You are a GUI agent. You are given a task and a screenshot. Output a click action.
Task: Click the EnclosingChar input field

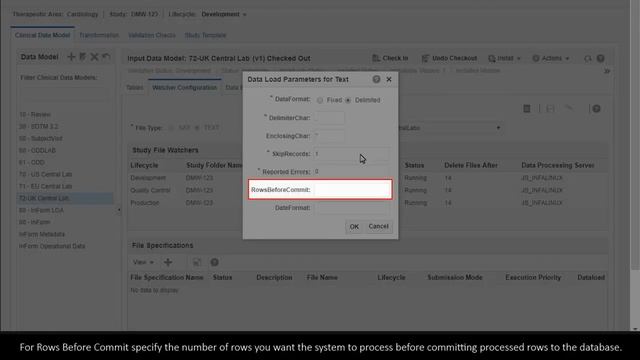tap(329, 136)
